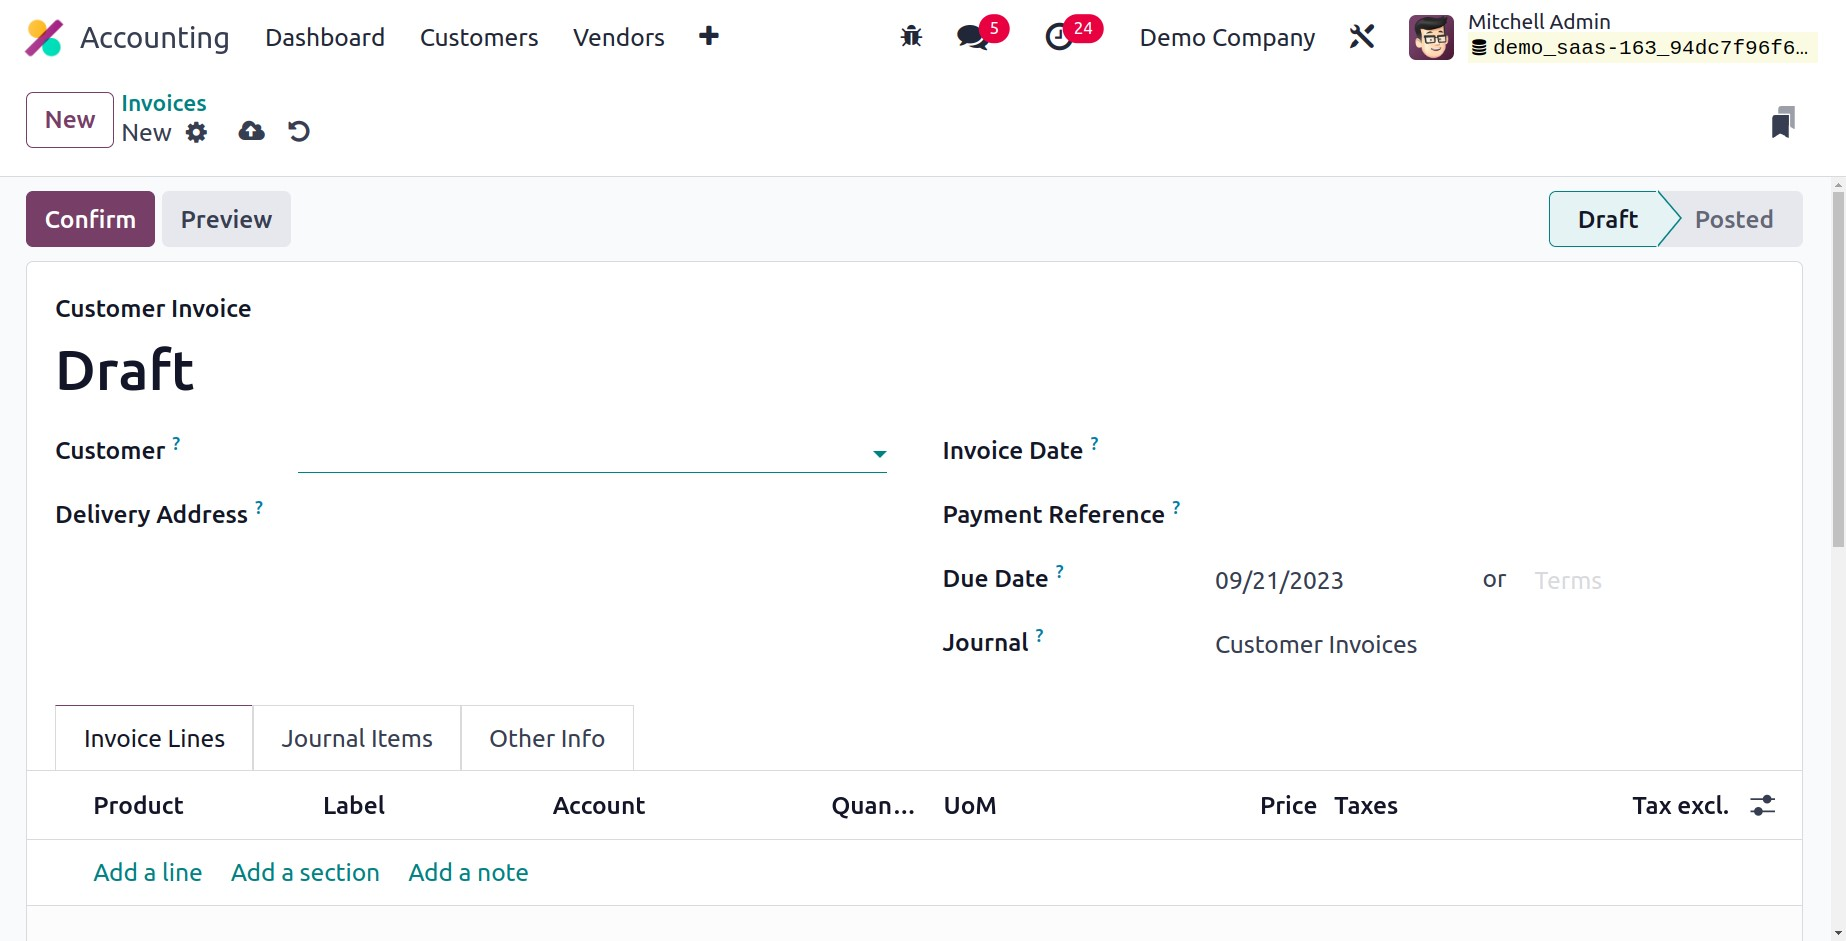The width and height of the screenshot is (1846, 941).
Task: Expand the Customer dropdown arrow
Action: pyautogui.click(x=879, y=454)
